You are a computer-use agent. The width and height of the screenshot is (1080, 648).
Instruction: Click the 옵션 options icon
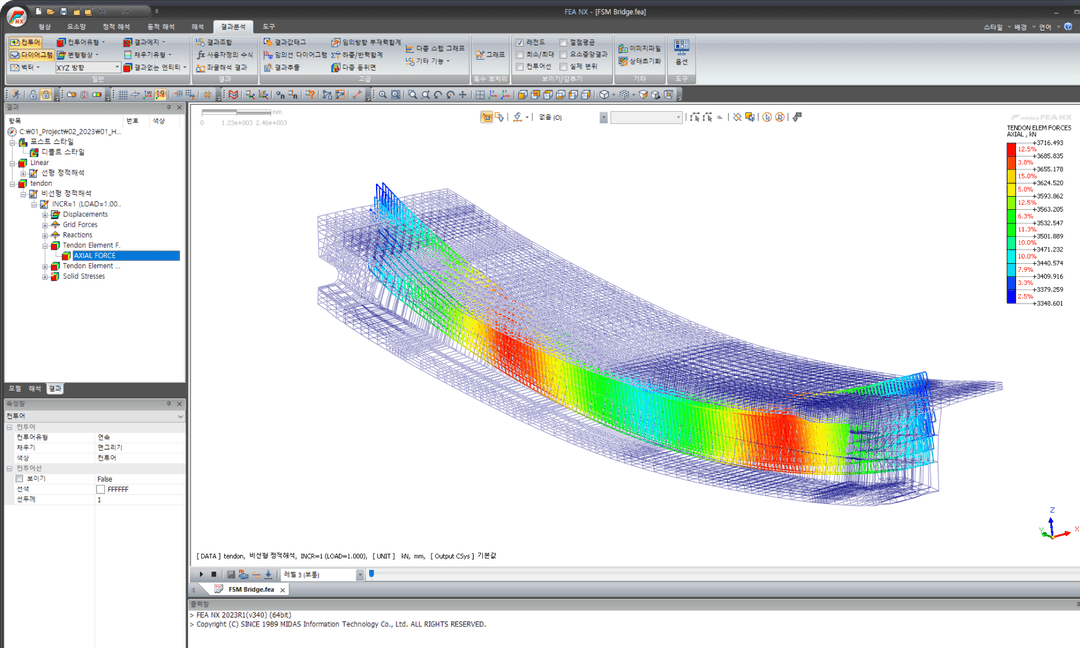tap(681, 52)
